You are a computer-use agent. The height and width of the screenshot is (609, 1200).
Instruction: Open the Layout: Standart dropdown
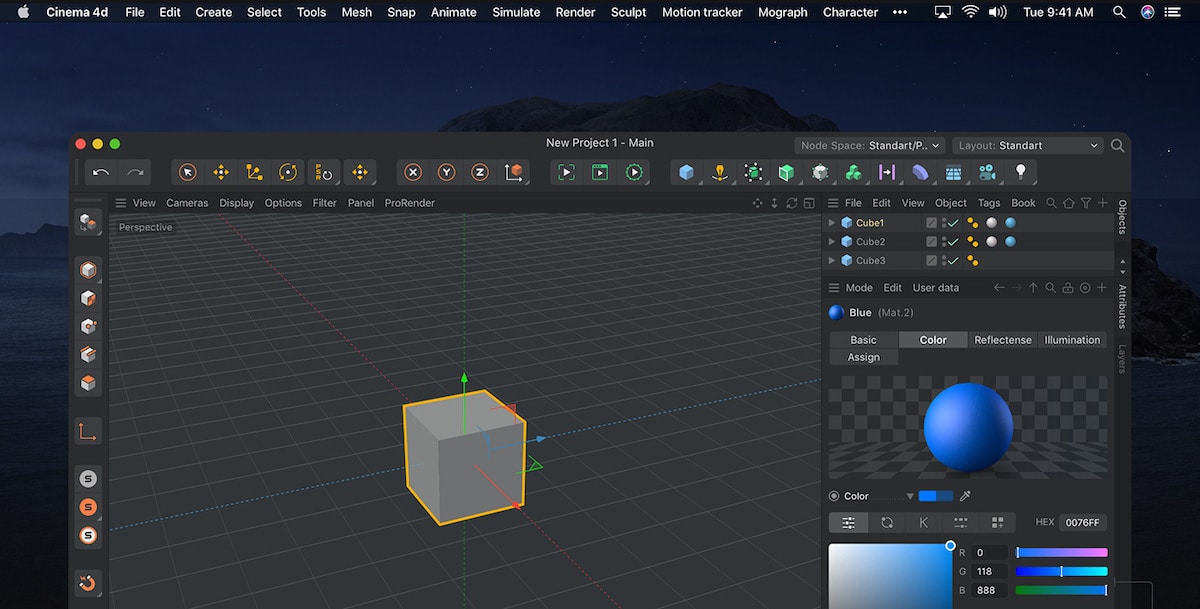coord(1025,145)
